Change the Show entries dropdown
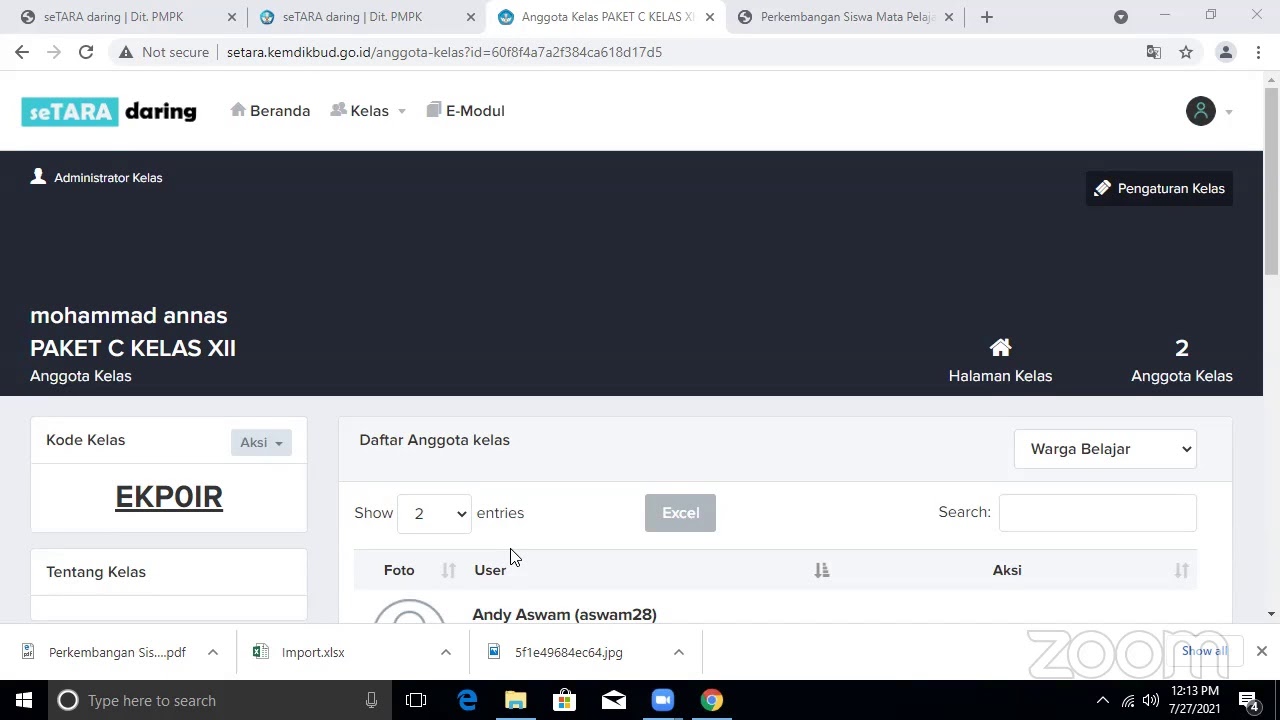This screenshot has height=720, width=1280. coord(434,513)
